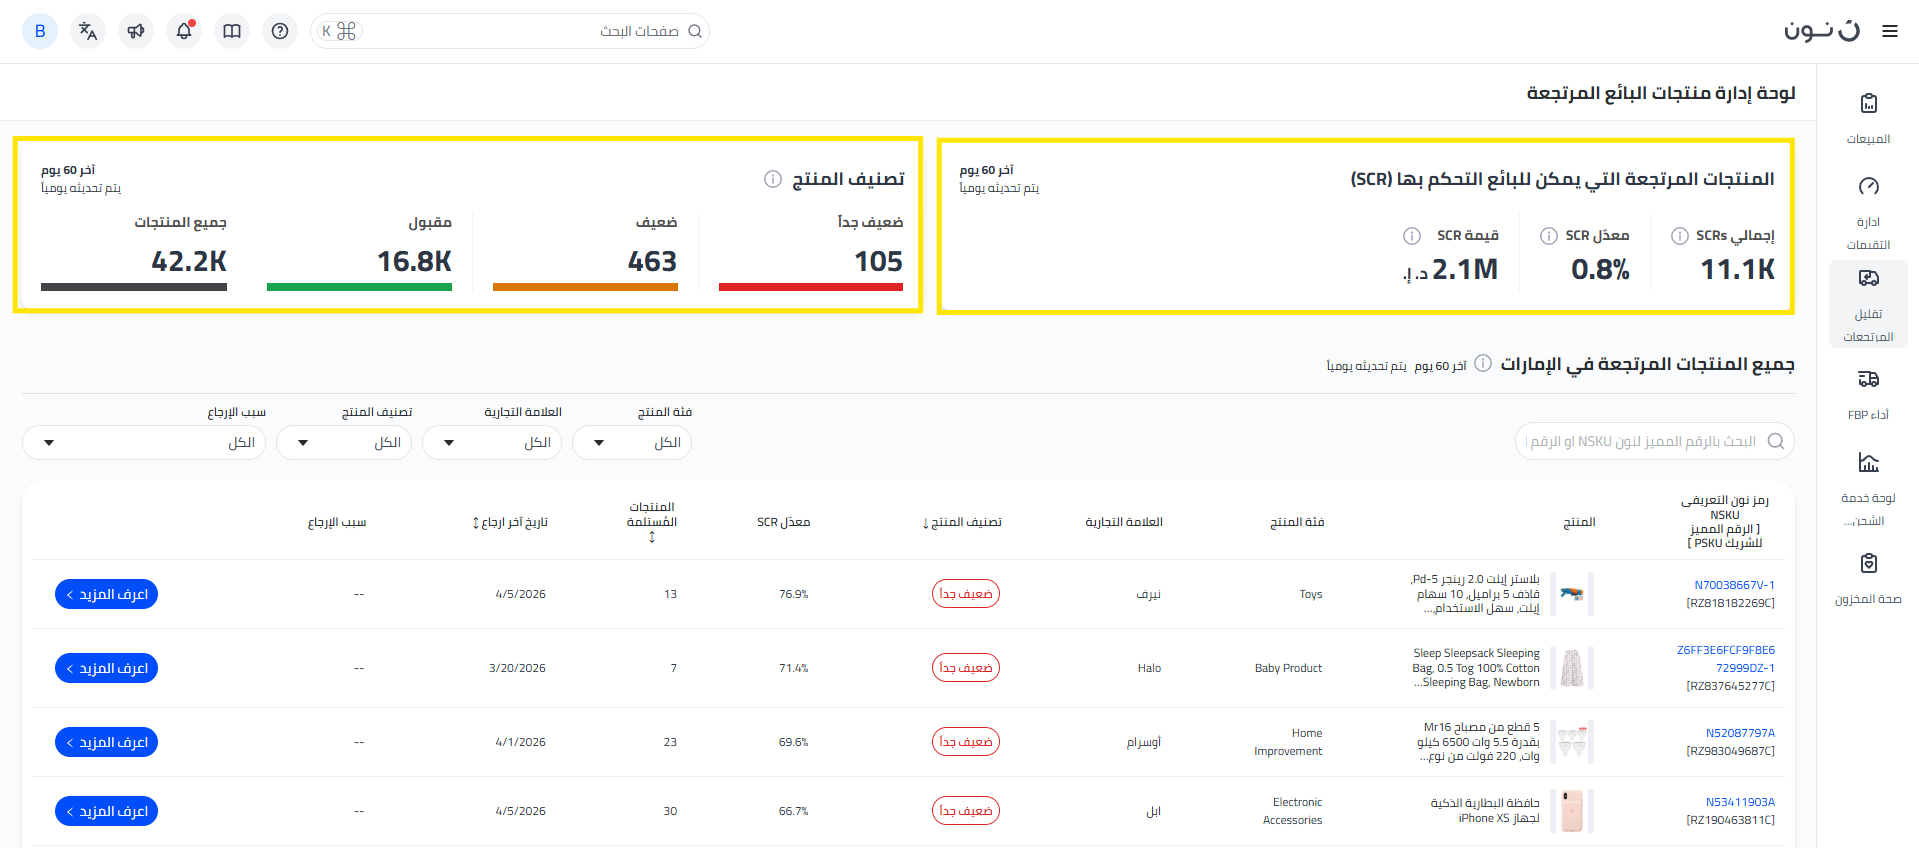Click اعرف المزيد for the Toys product
The height and width of the screenshot is (848, 1919).
click(x=106, y=594)
